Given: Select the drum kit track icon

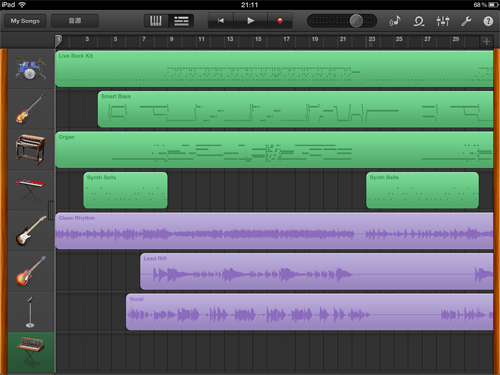Looking at the screenshot, I should pos(30,69).
